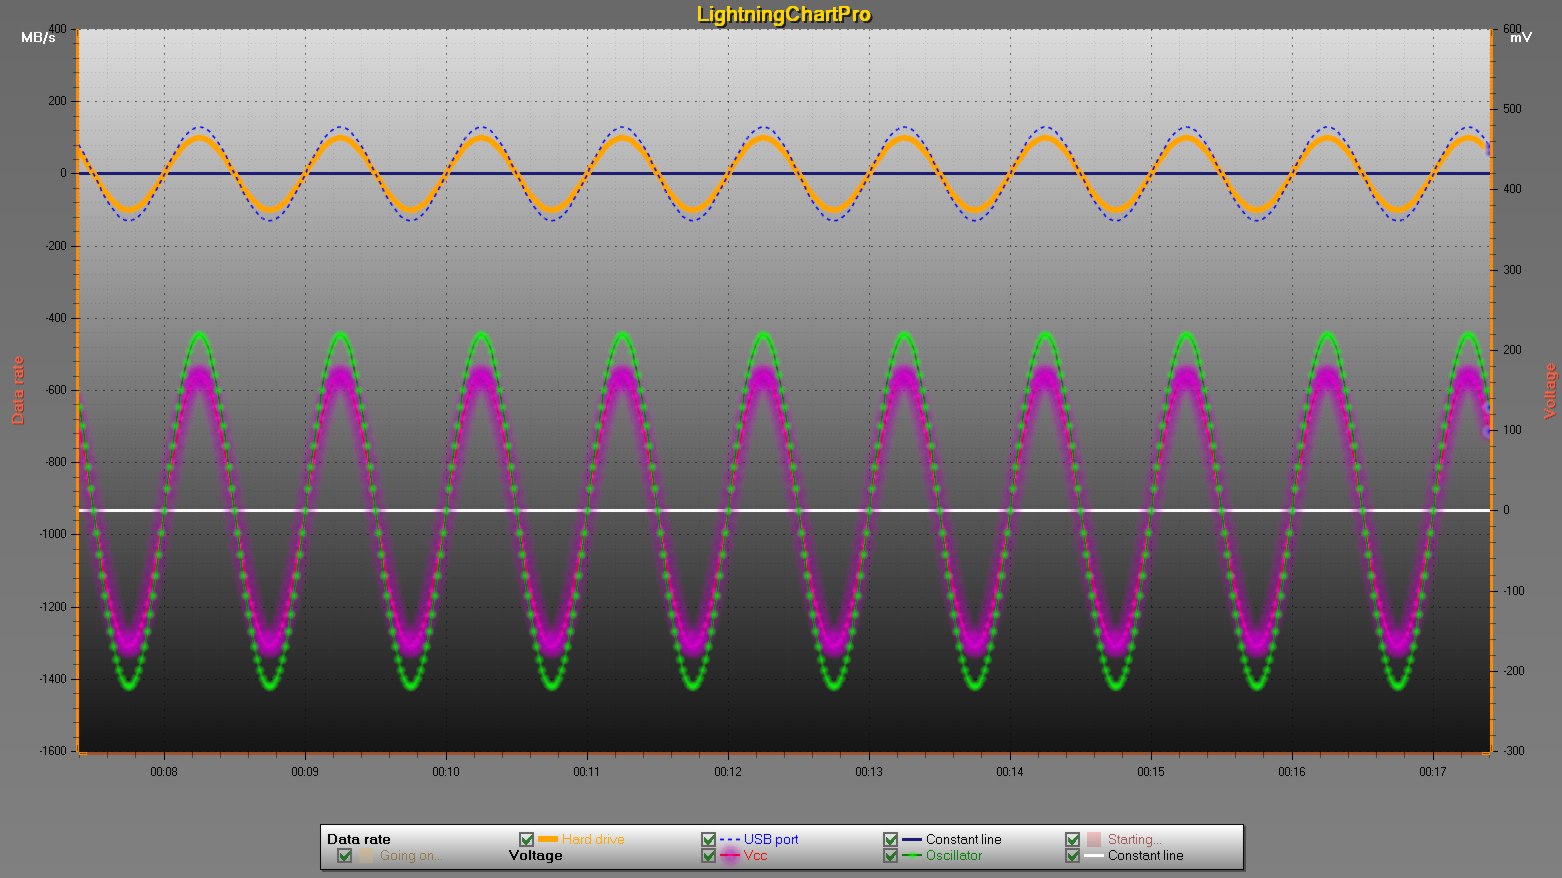Click the Oscillator legend label
The width and height of the screenshot is (1562, 878).
(x=954, y=855)
